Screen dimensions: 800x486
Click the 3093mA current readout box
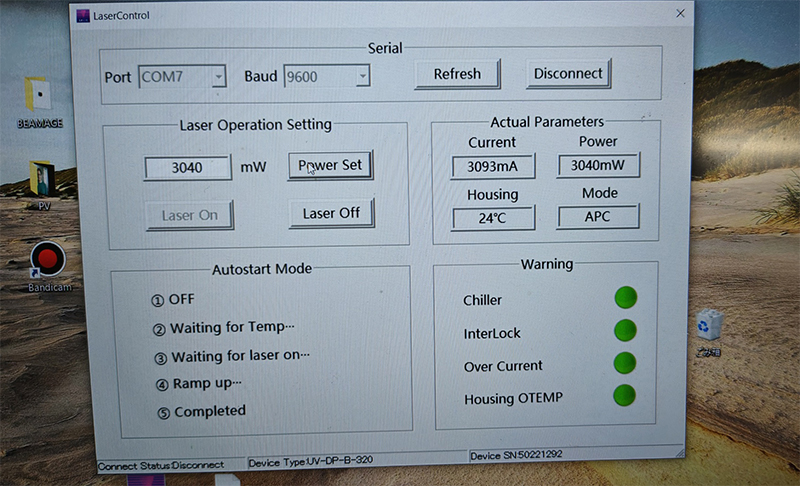click(x=492, y=166)
